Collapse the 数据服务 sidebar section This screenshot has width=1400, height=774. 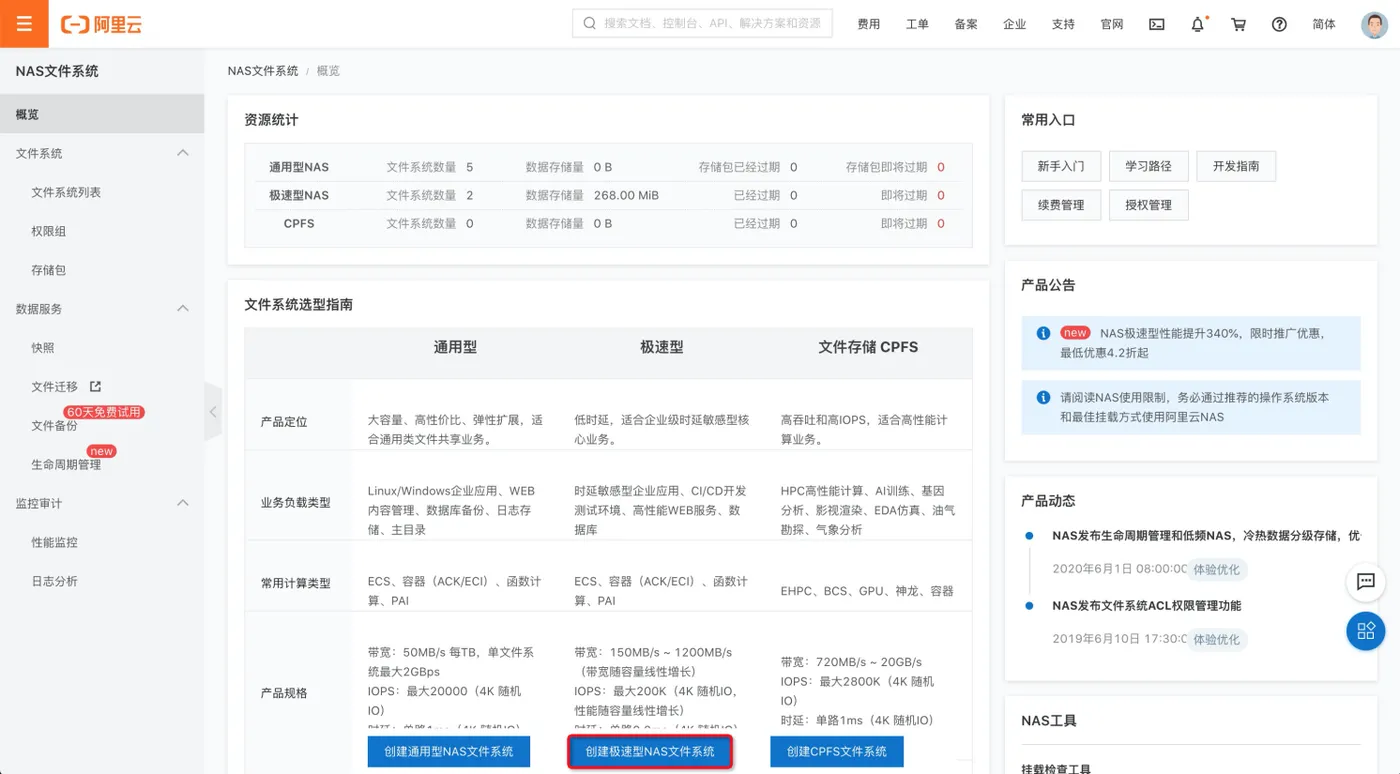pyautogui.click(x=183, y=309)
